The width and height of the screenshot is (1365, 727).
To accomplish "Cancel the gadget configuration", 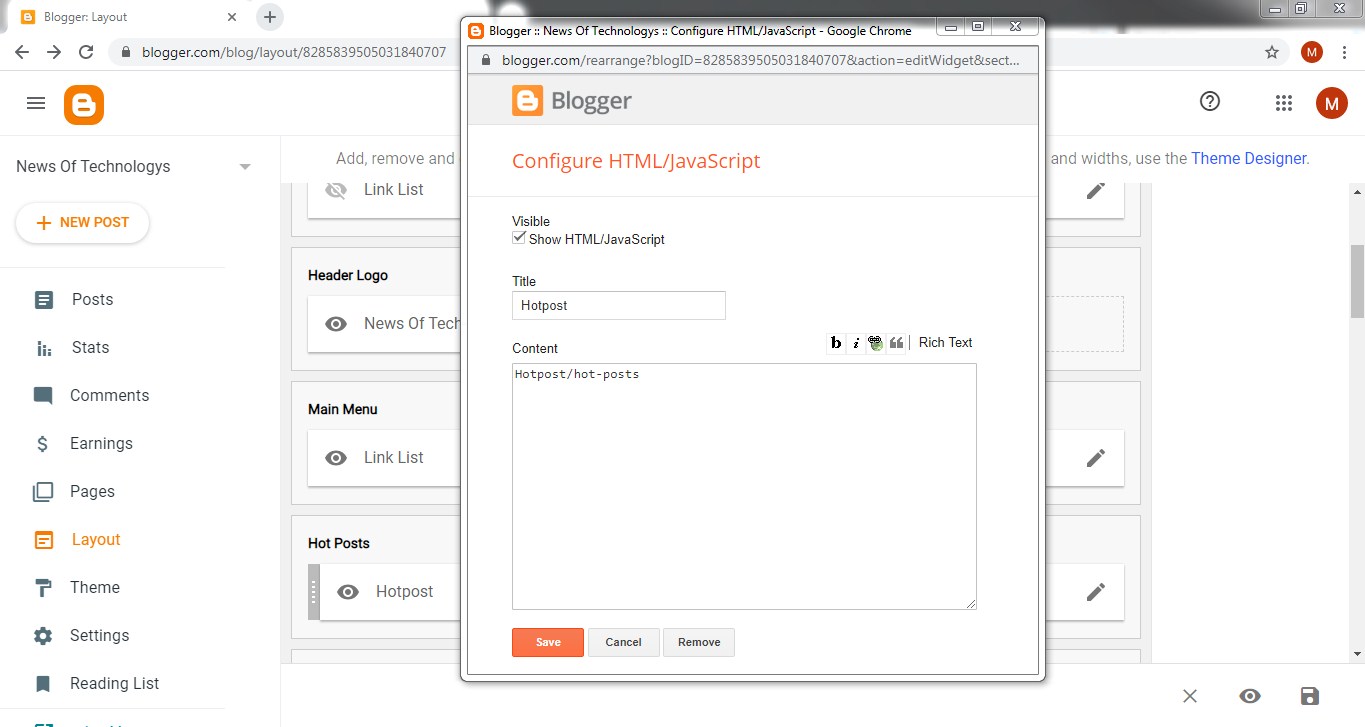I will click(623, 642).
